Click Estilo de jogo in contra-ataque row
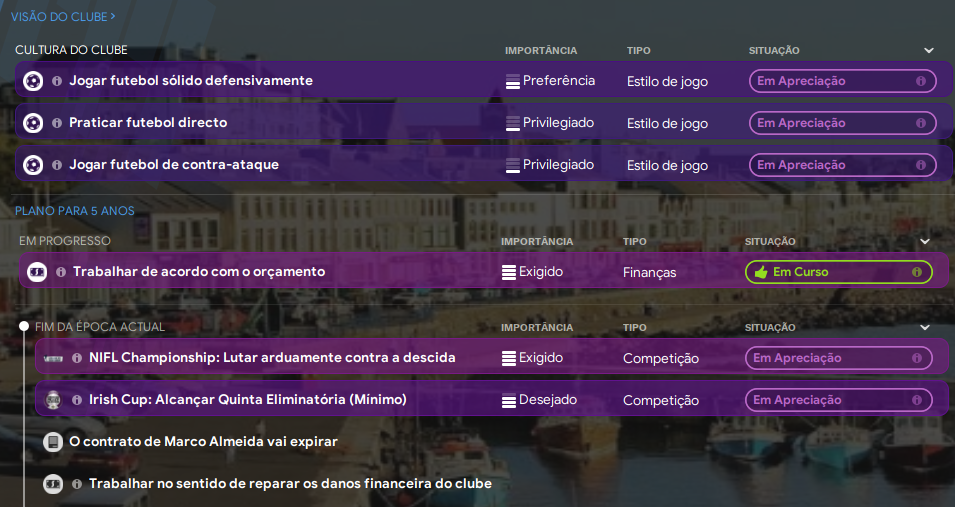The height and width of the screenshot is (507, 955). [668, 166]
